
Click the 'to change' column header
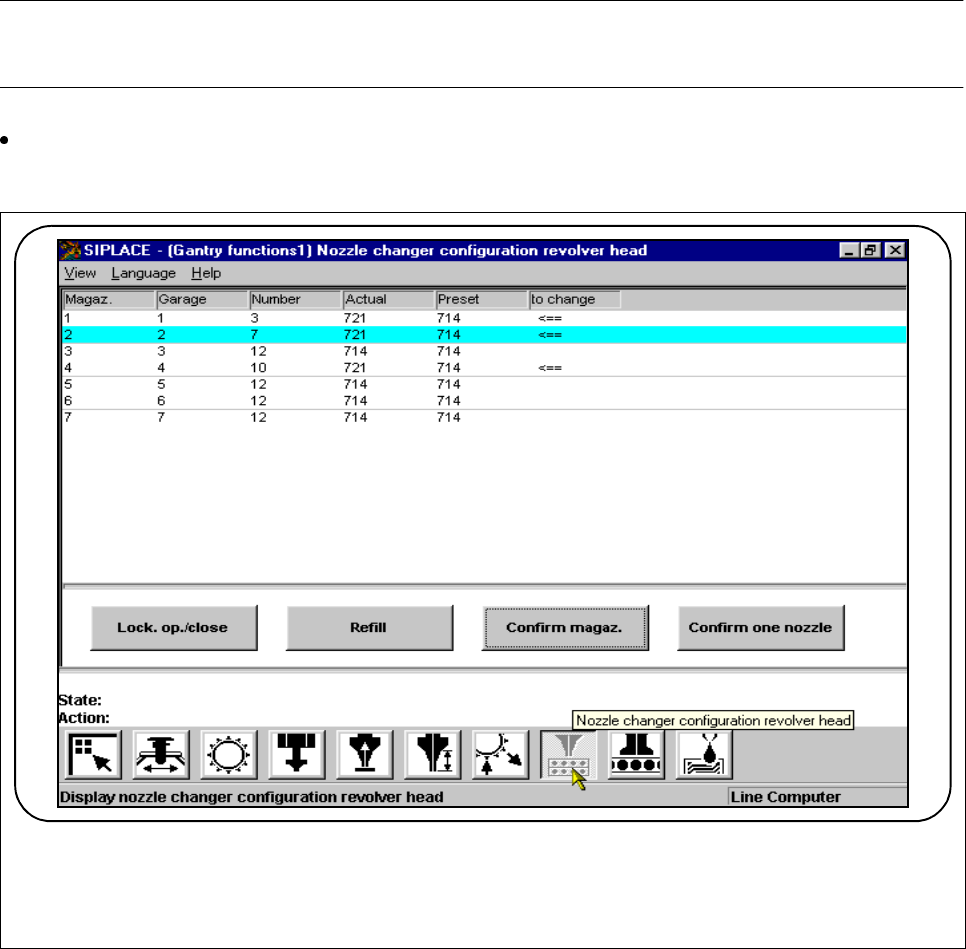click(x=575, y=299)
